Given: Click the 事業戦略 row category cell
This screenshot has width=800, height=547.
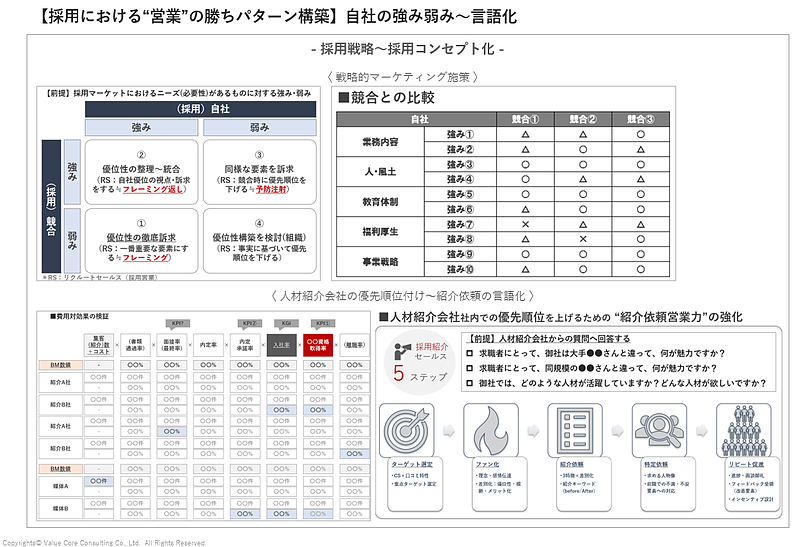Looking at the screenshot, I should pyautogui.click(x=381, y=262).
